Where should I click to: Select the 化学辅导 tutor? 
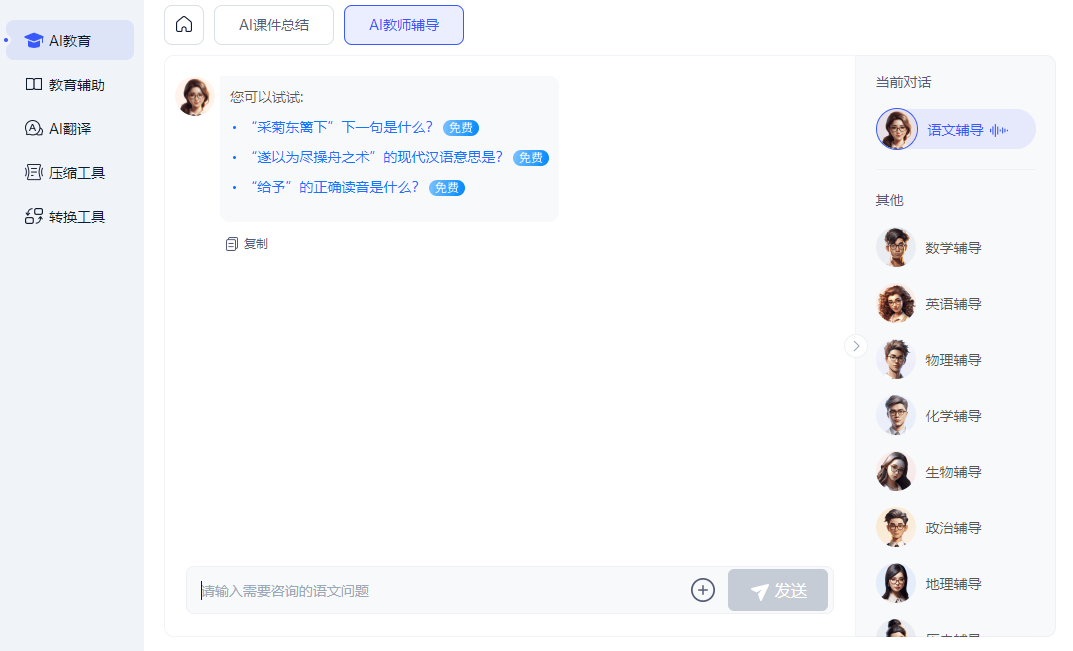(x=953, y=416)
